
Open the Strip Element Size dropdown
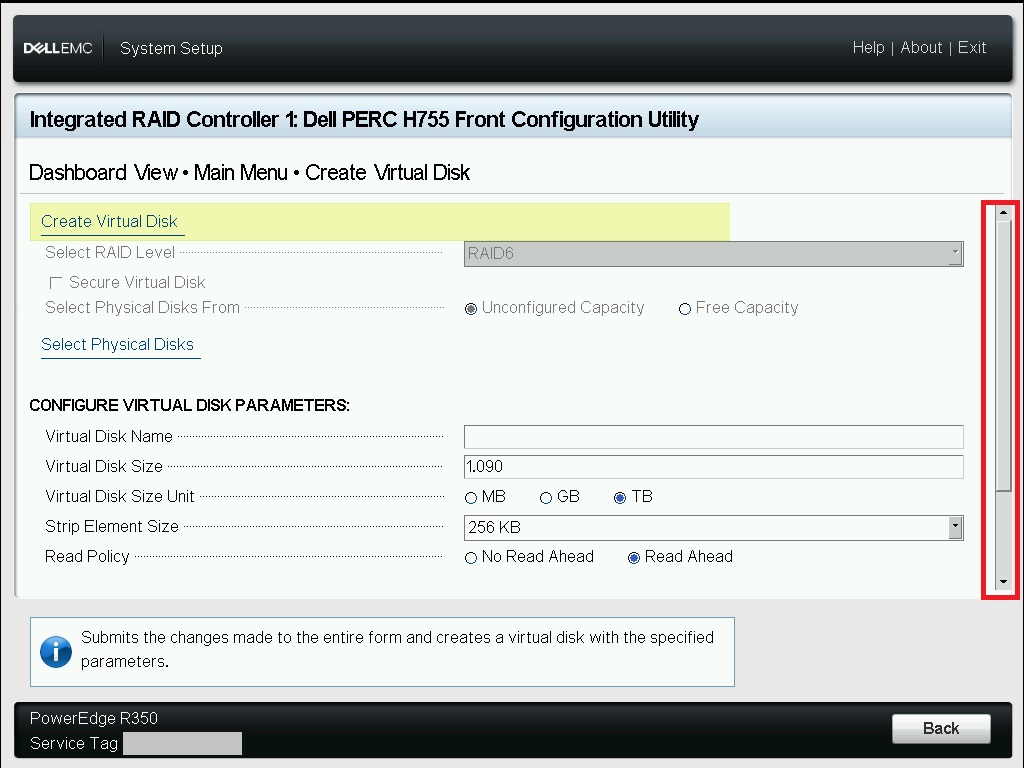(x=713, y=527)
